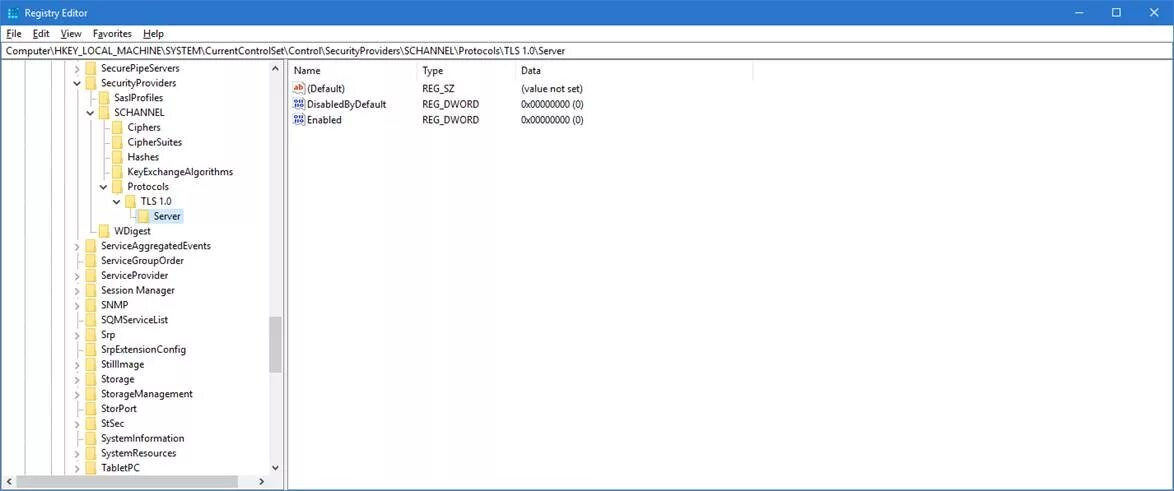This screenshot has height=491, width=1174.
Task: Select the Srp folder icon
Action: click(x=91, y=335)
